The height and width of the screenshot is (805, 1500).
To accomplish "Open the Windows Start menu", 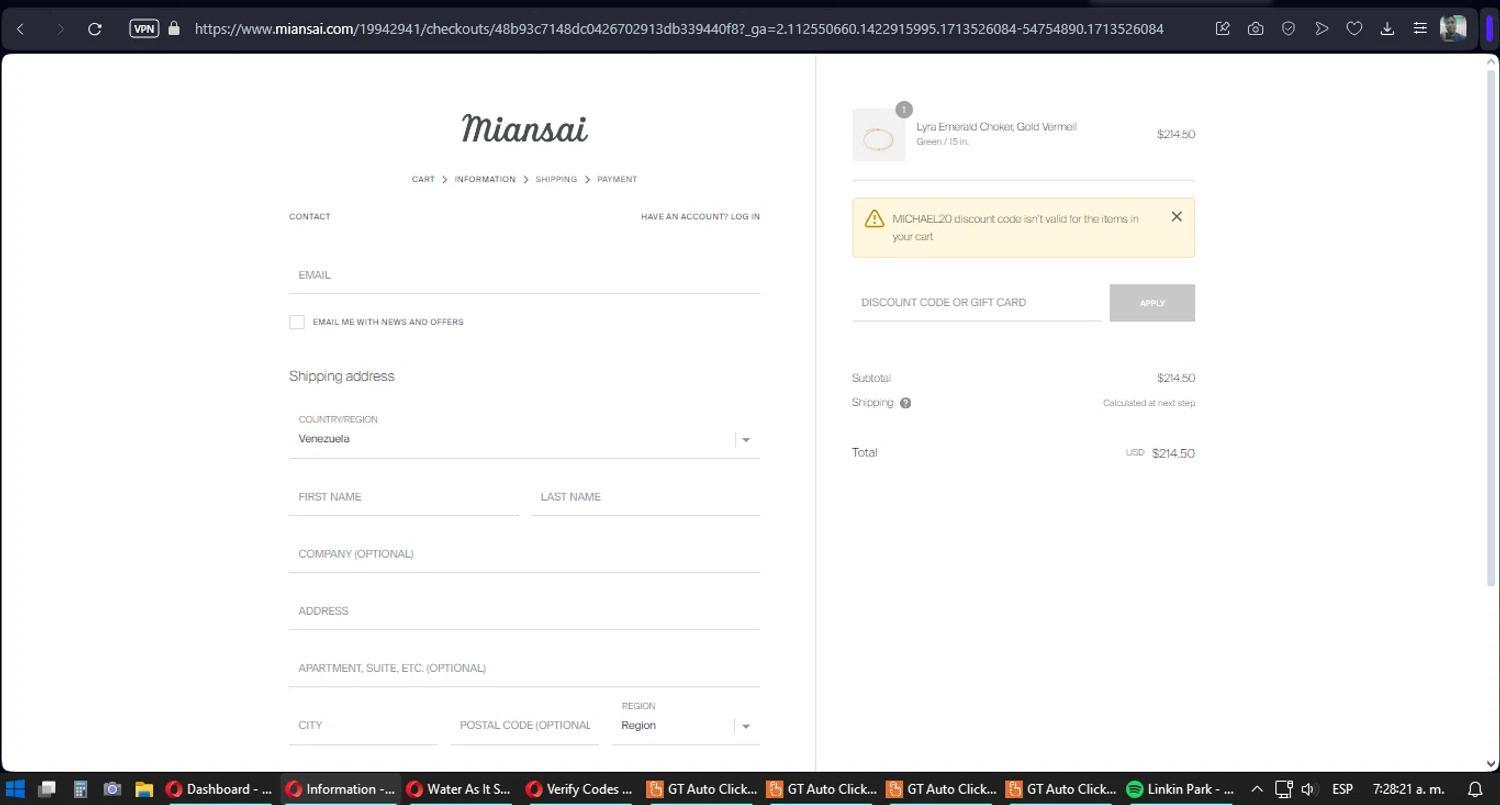I will 15,789.
